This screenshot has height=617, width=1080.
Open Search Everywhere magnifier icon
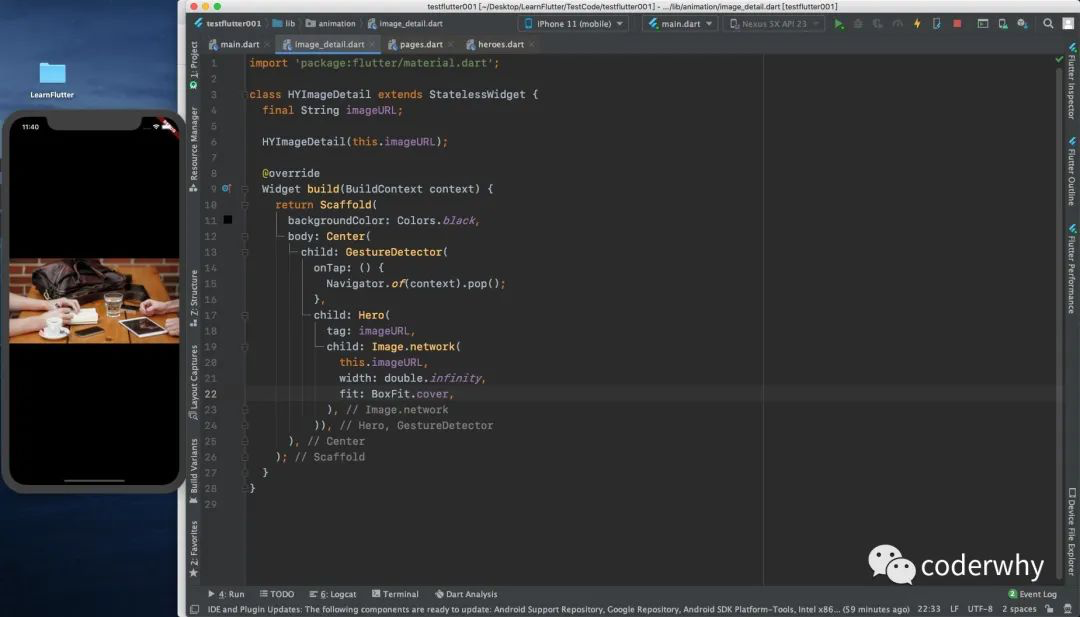tap(1048, 23)
